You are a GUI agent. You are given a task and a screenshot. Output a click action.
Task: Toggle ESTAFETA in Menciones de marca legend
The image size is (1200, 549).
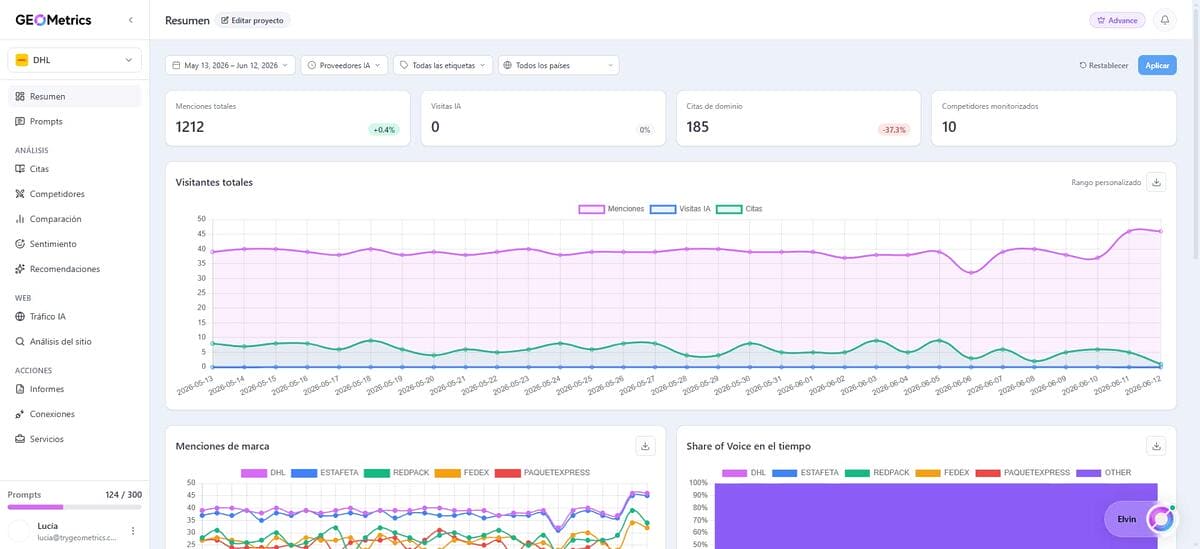325,472
